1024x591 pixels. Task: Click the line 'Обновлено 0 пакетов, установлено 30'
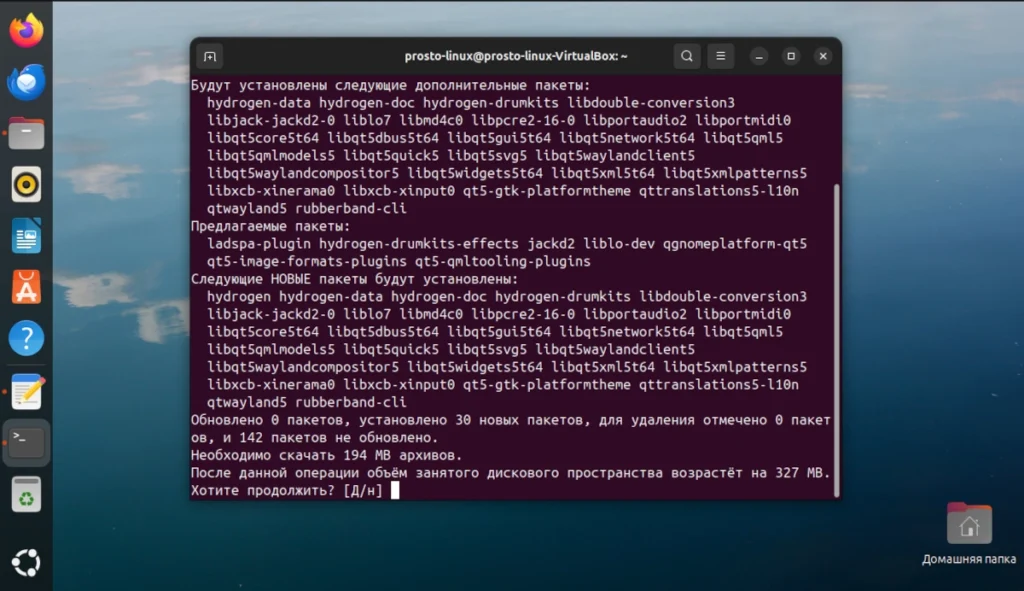pyautogui.click(x=510, y=420)
